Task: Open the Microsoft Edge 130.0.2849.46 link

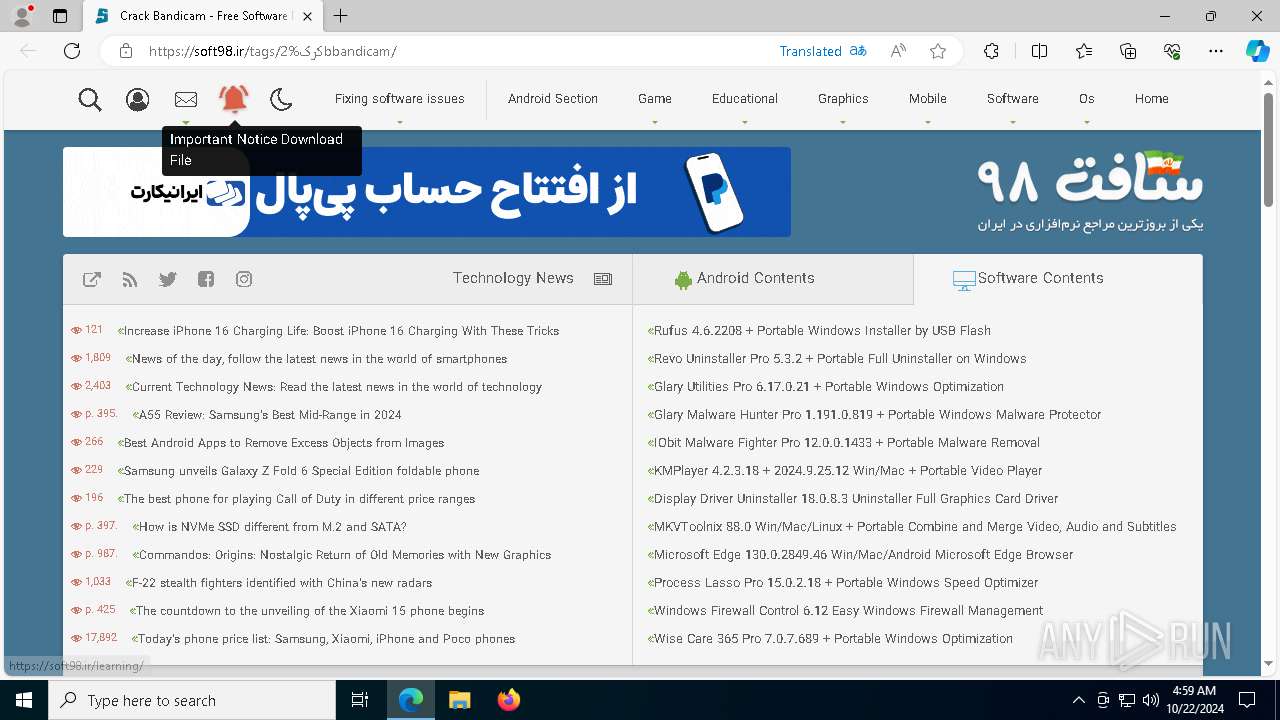Action: pos(863,555)
